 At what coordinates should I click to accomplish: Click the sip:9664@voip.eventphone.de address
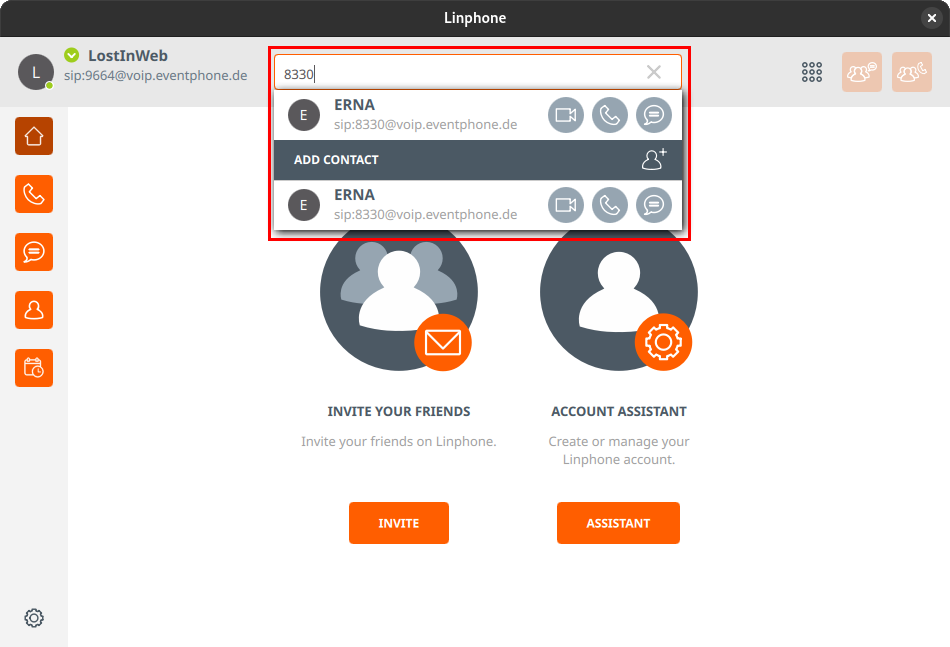point(156,76)
